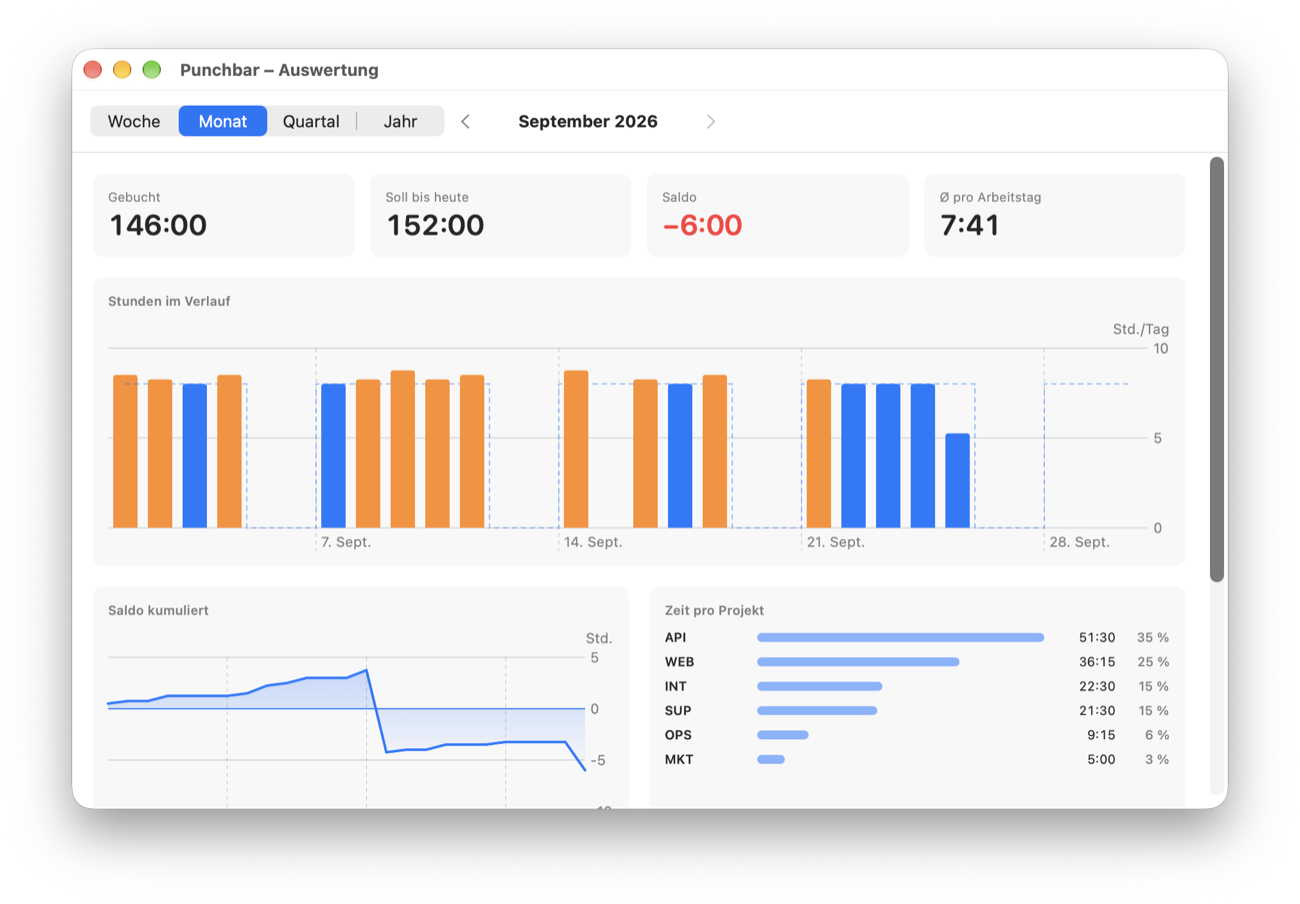Click the 6 % share value
The height and width of the screenshot is (904, 1300).
[1157, 735]
